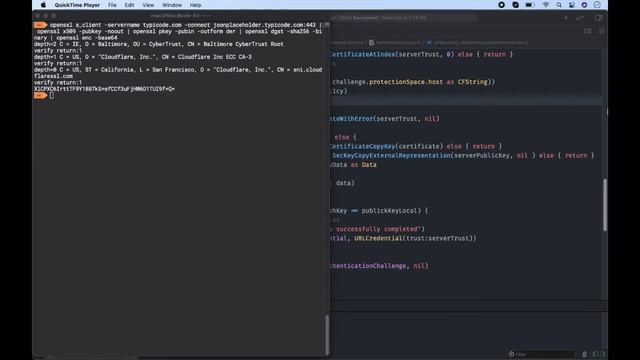The width and height of the screenshot is (640, 360).
Task: Click 'successfully completed' string in code
Action: pos(378,229)
